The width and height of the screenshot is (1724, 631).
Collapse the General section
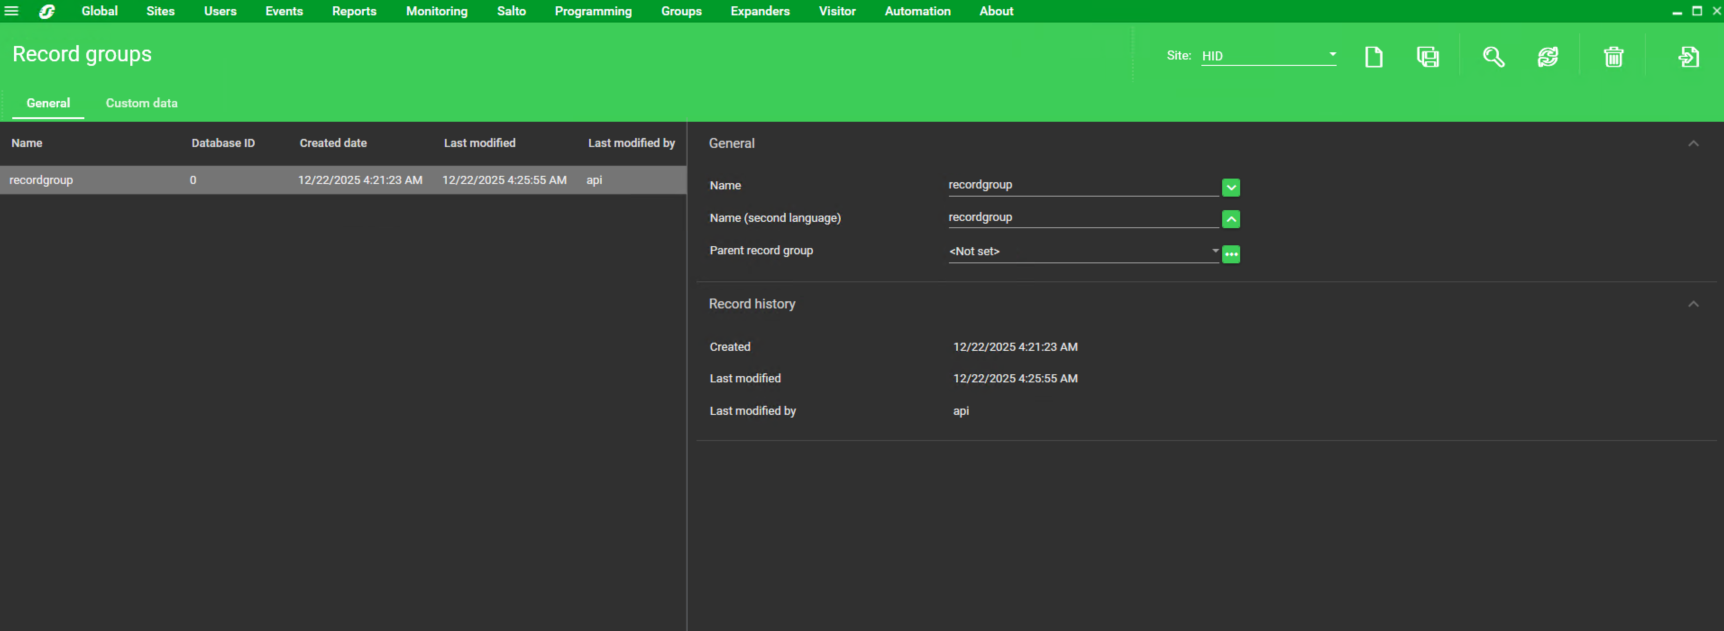[x=1693, y=144]
